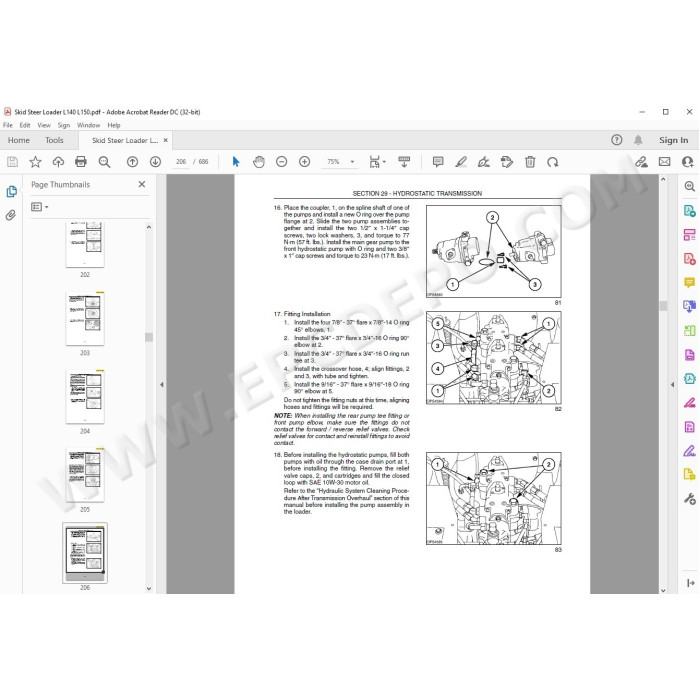Viewport: 700px width, 700px height.
Task: Select page 204 thumbnail
Action: 85,397
